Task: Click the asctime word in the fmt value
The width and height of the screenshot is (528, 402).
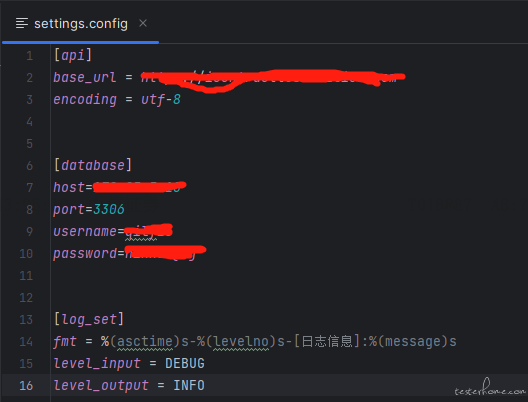Action: (x=145, y=341)
